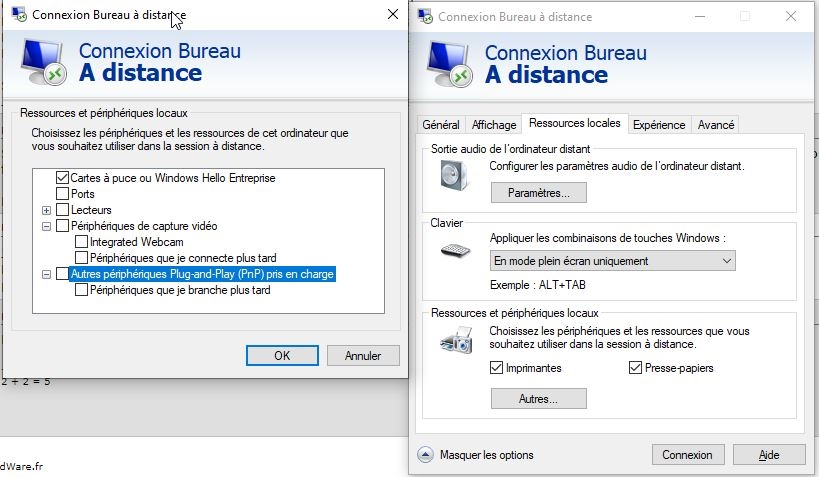The width and height of the screenshot is (819, 477).
Task: Click the keyboard icon in Clavier section
Action: pyautogui.click(x=455, y=251)
